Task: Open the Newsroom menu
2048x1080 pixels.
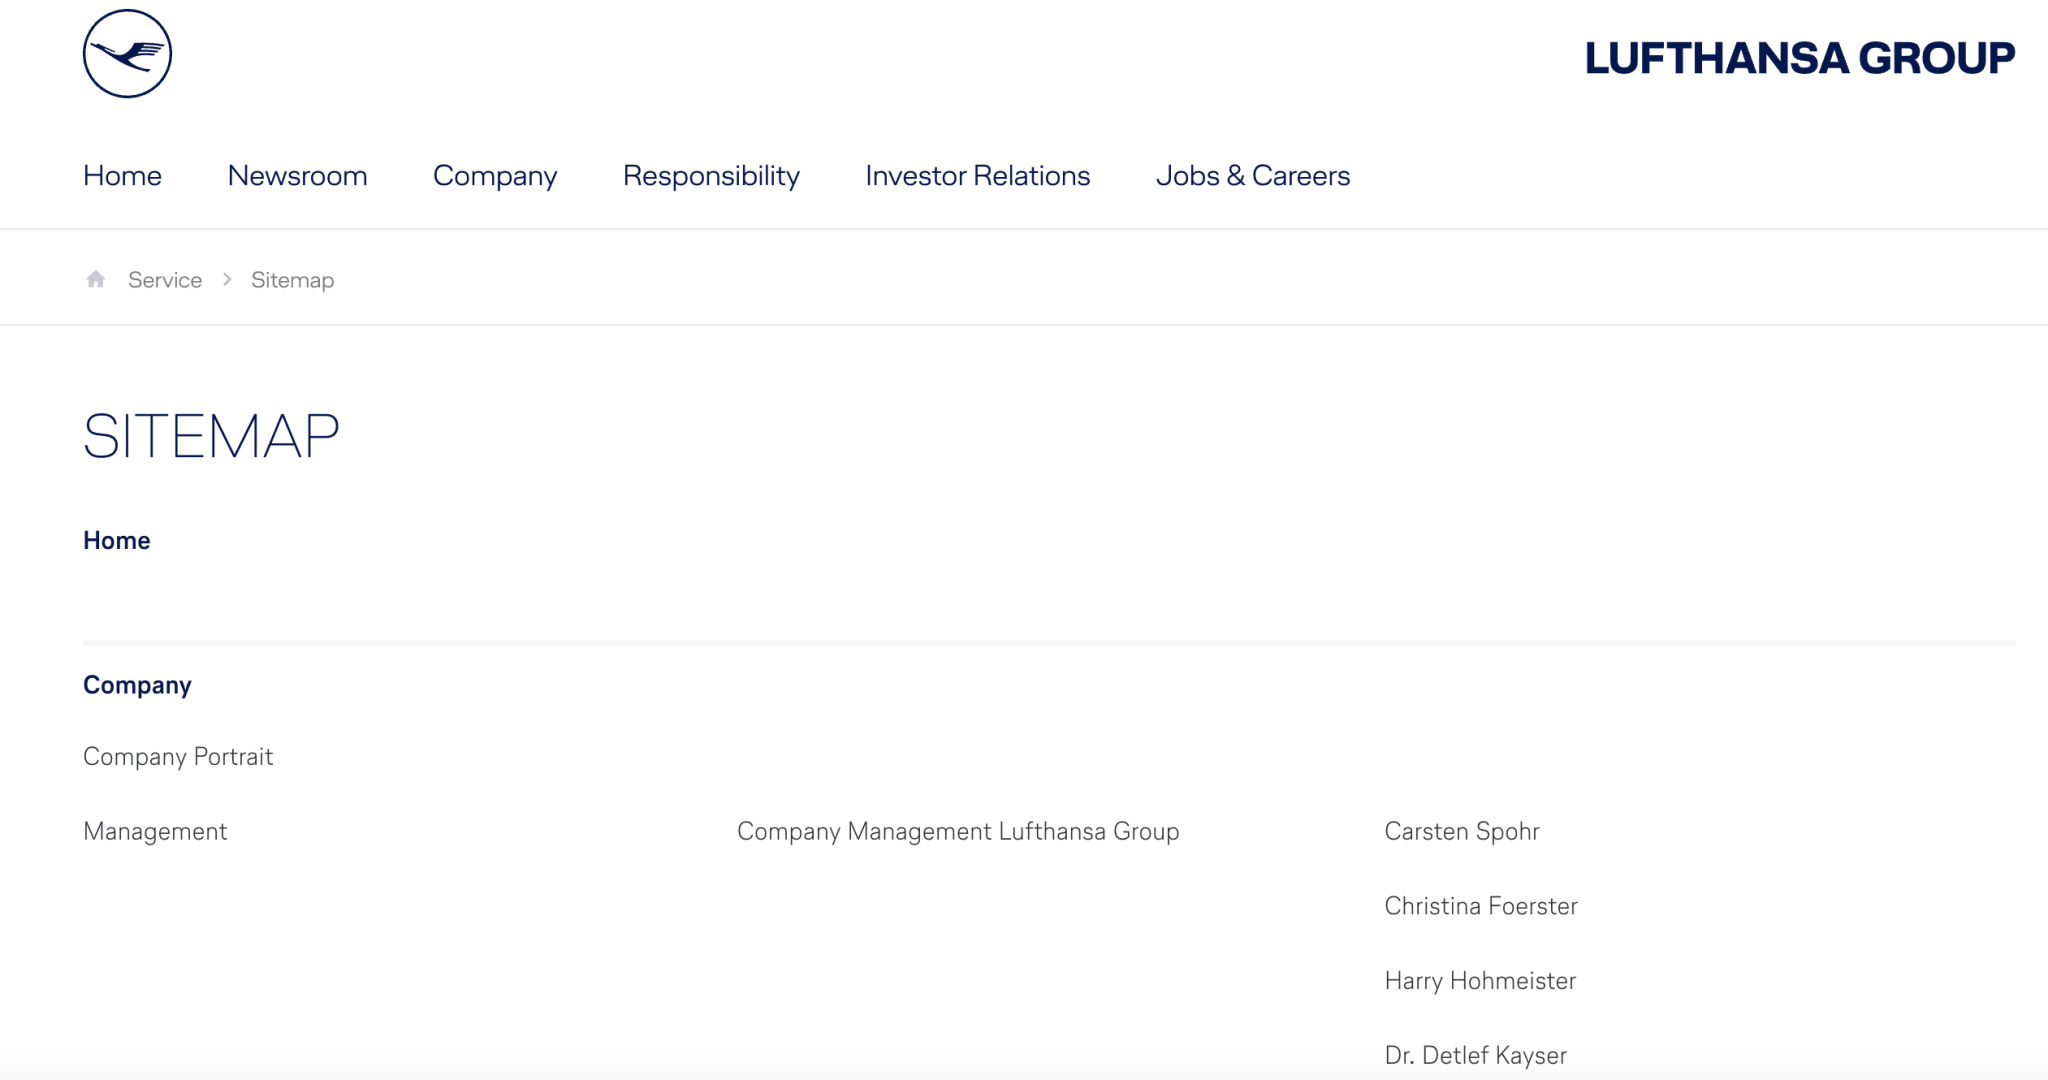Action: [x=297, y=176]
